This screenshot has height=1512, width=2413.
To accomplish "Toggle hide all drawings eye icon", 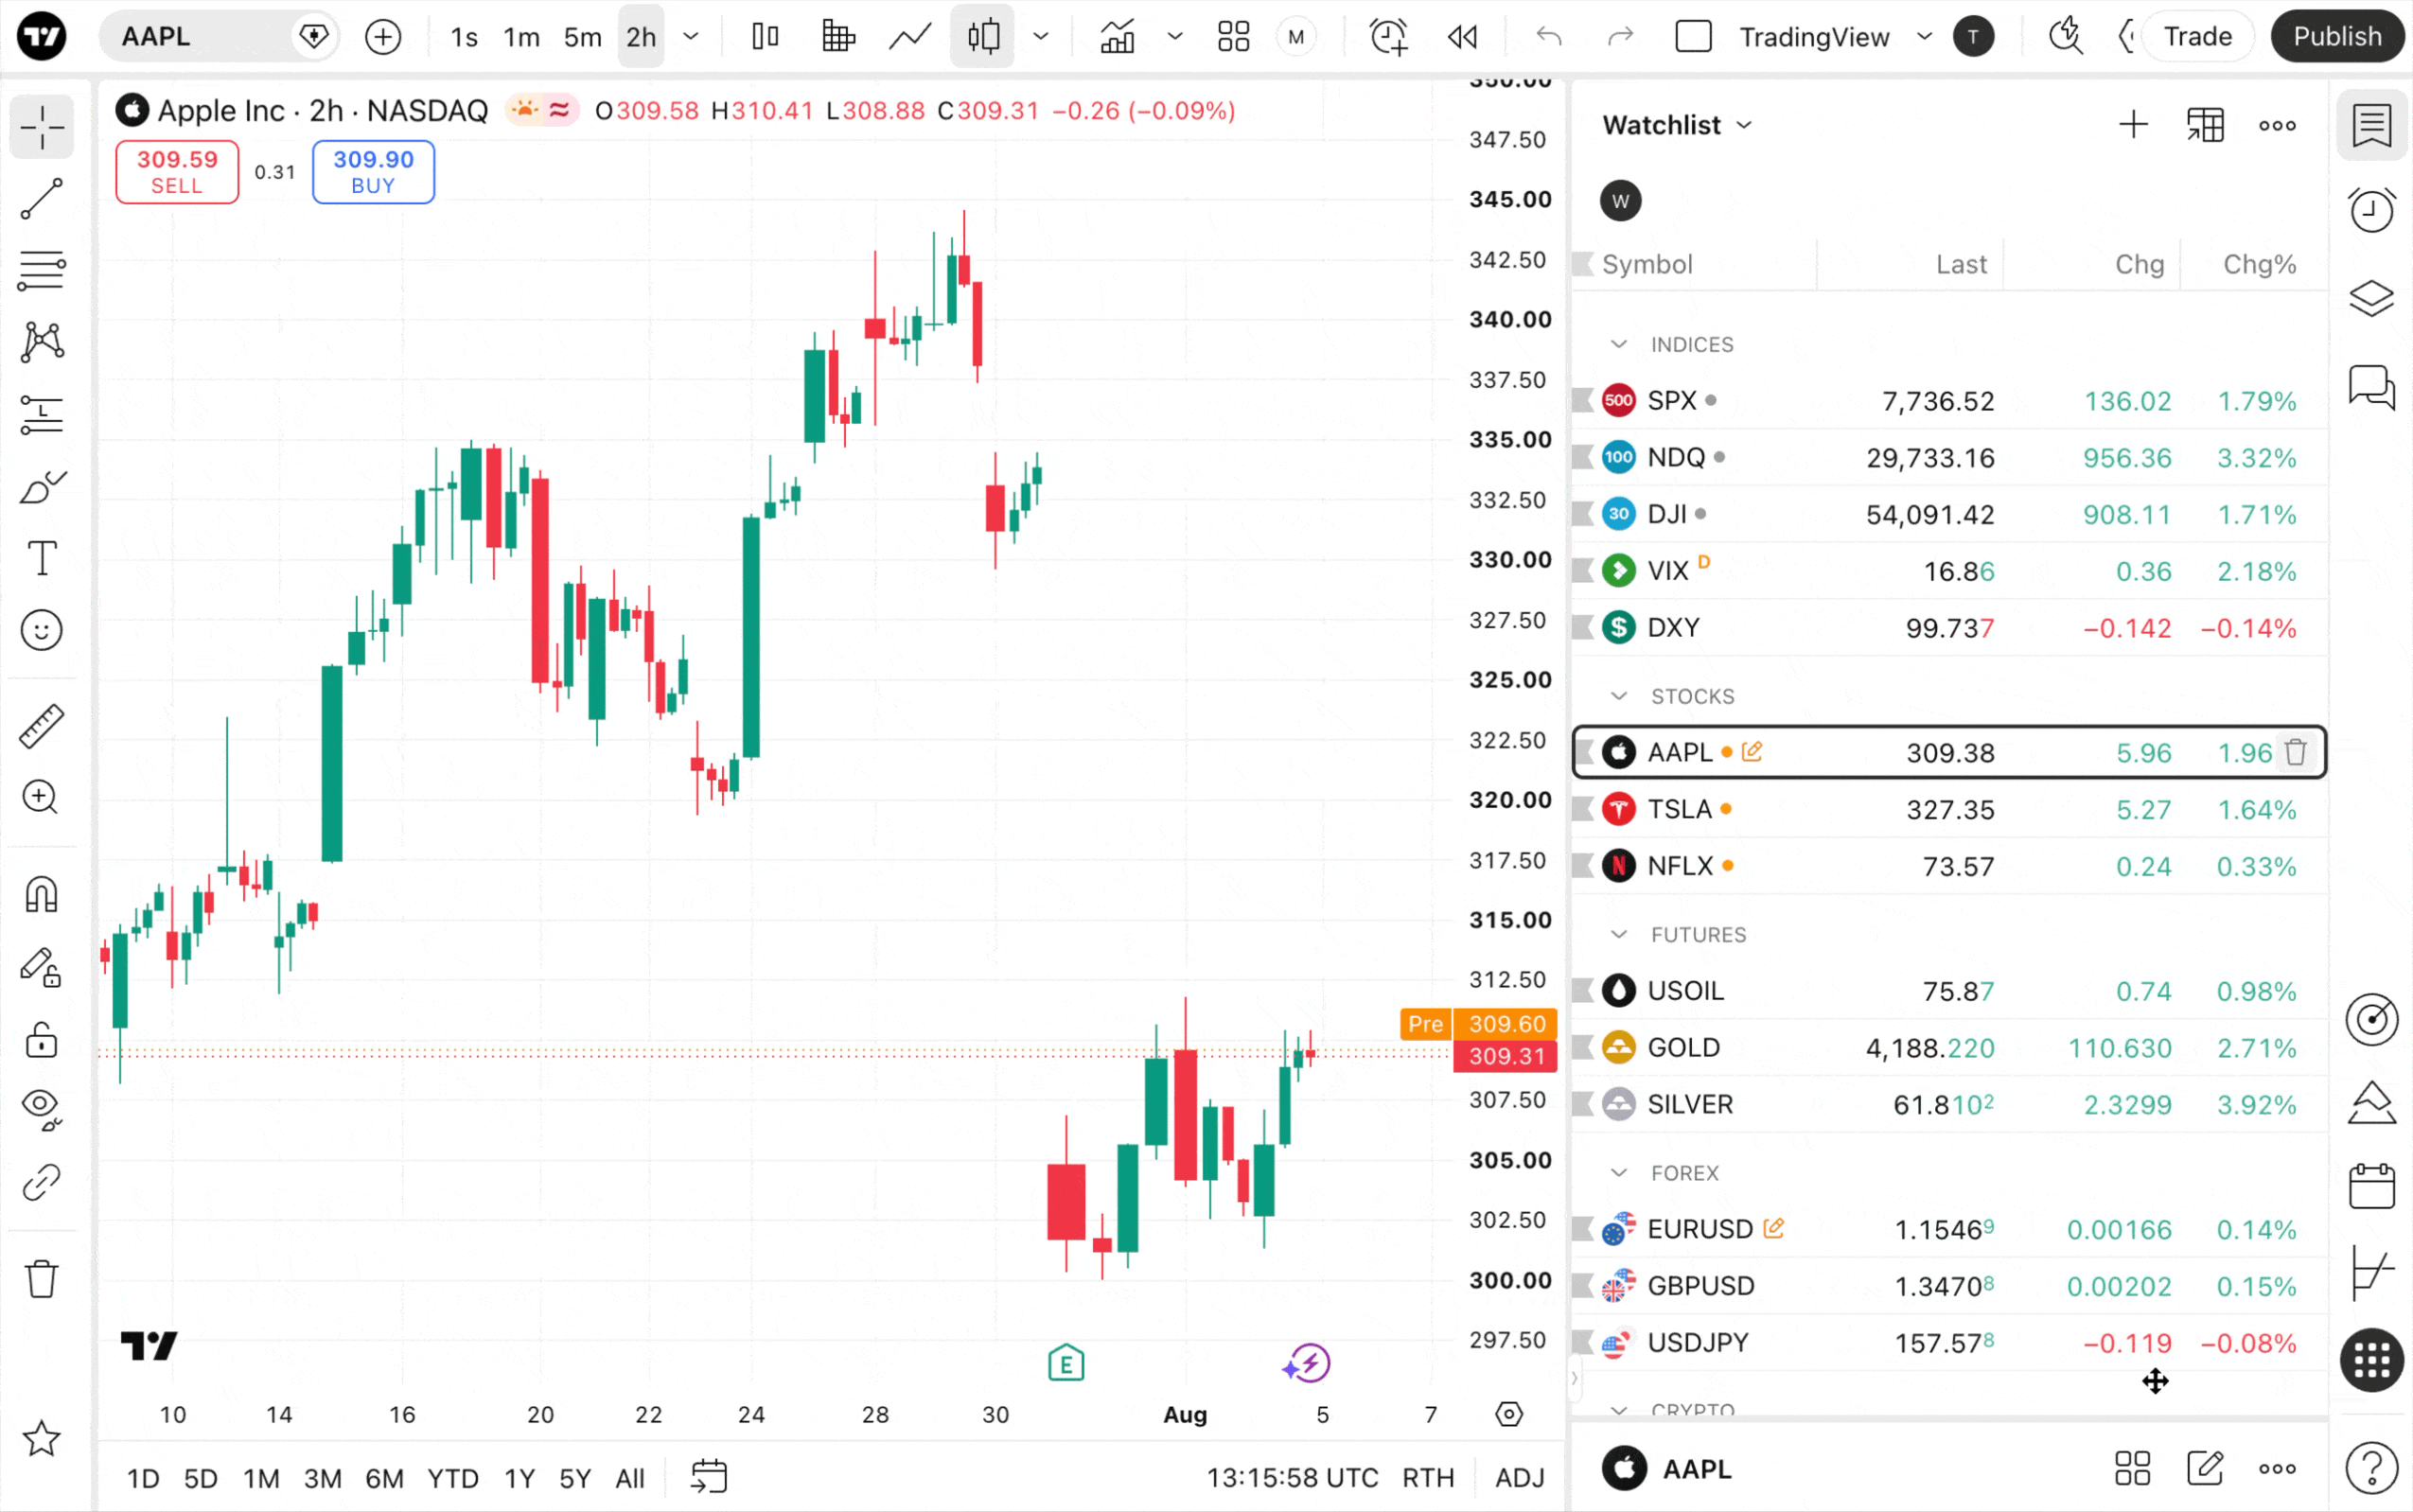I will [42, 1110].
